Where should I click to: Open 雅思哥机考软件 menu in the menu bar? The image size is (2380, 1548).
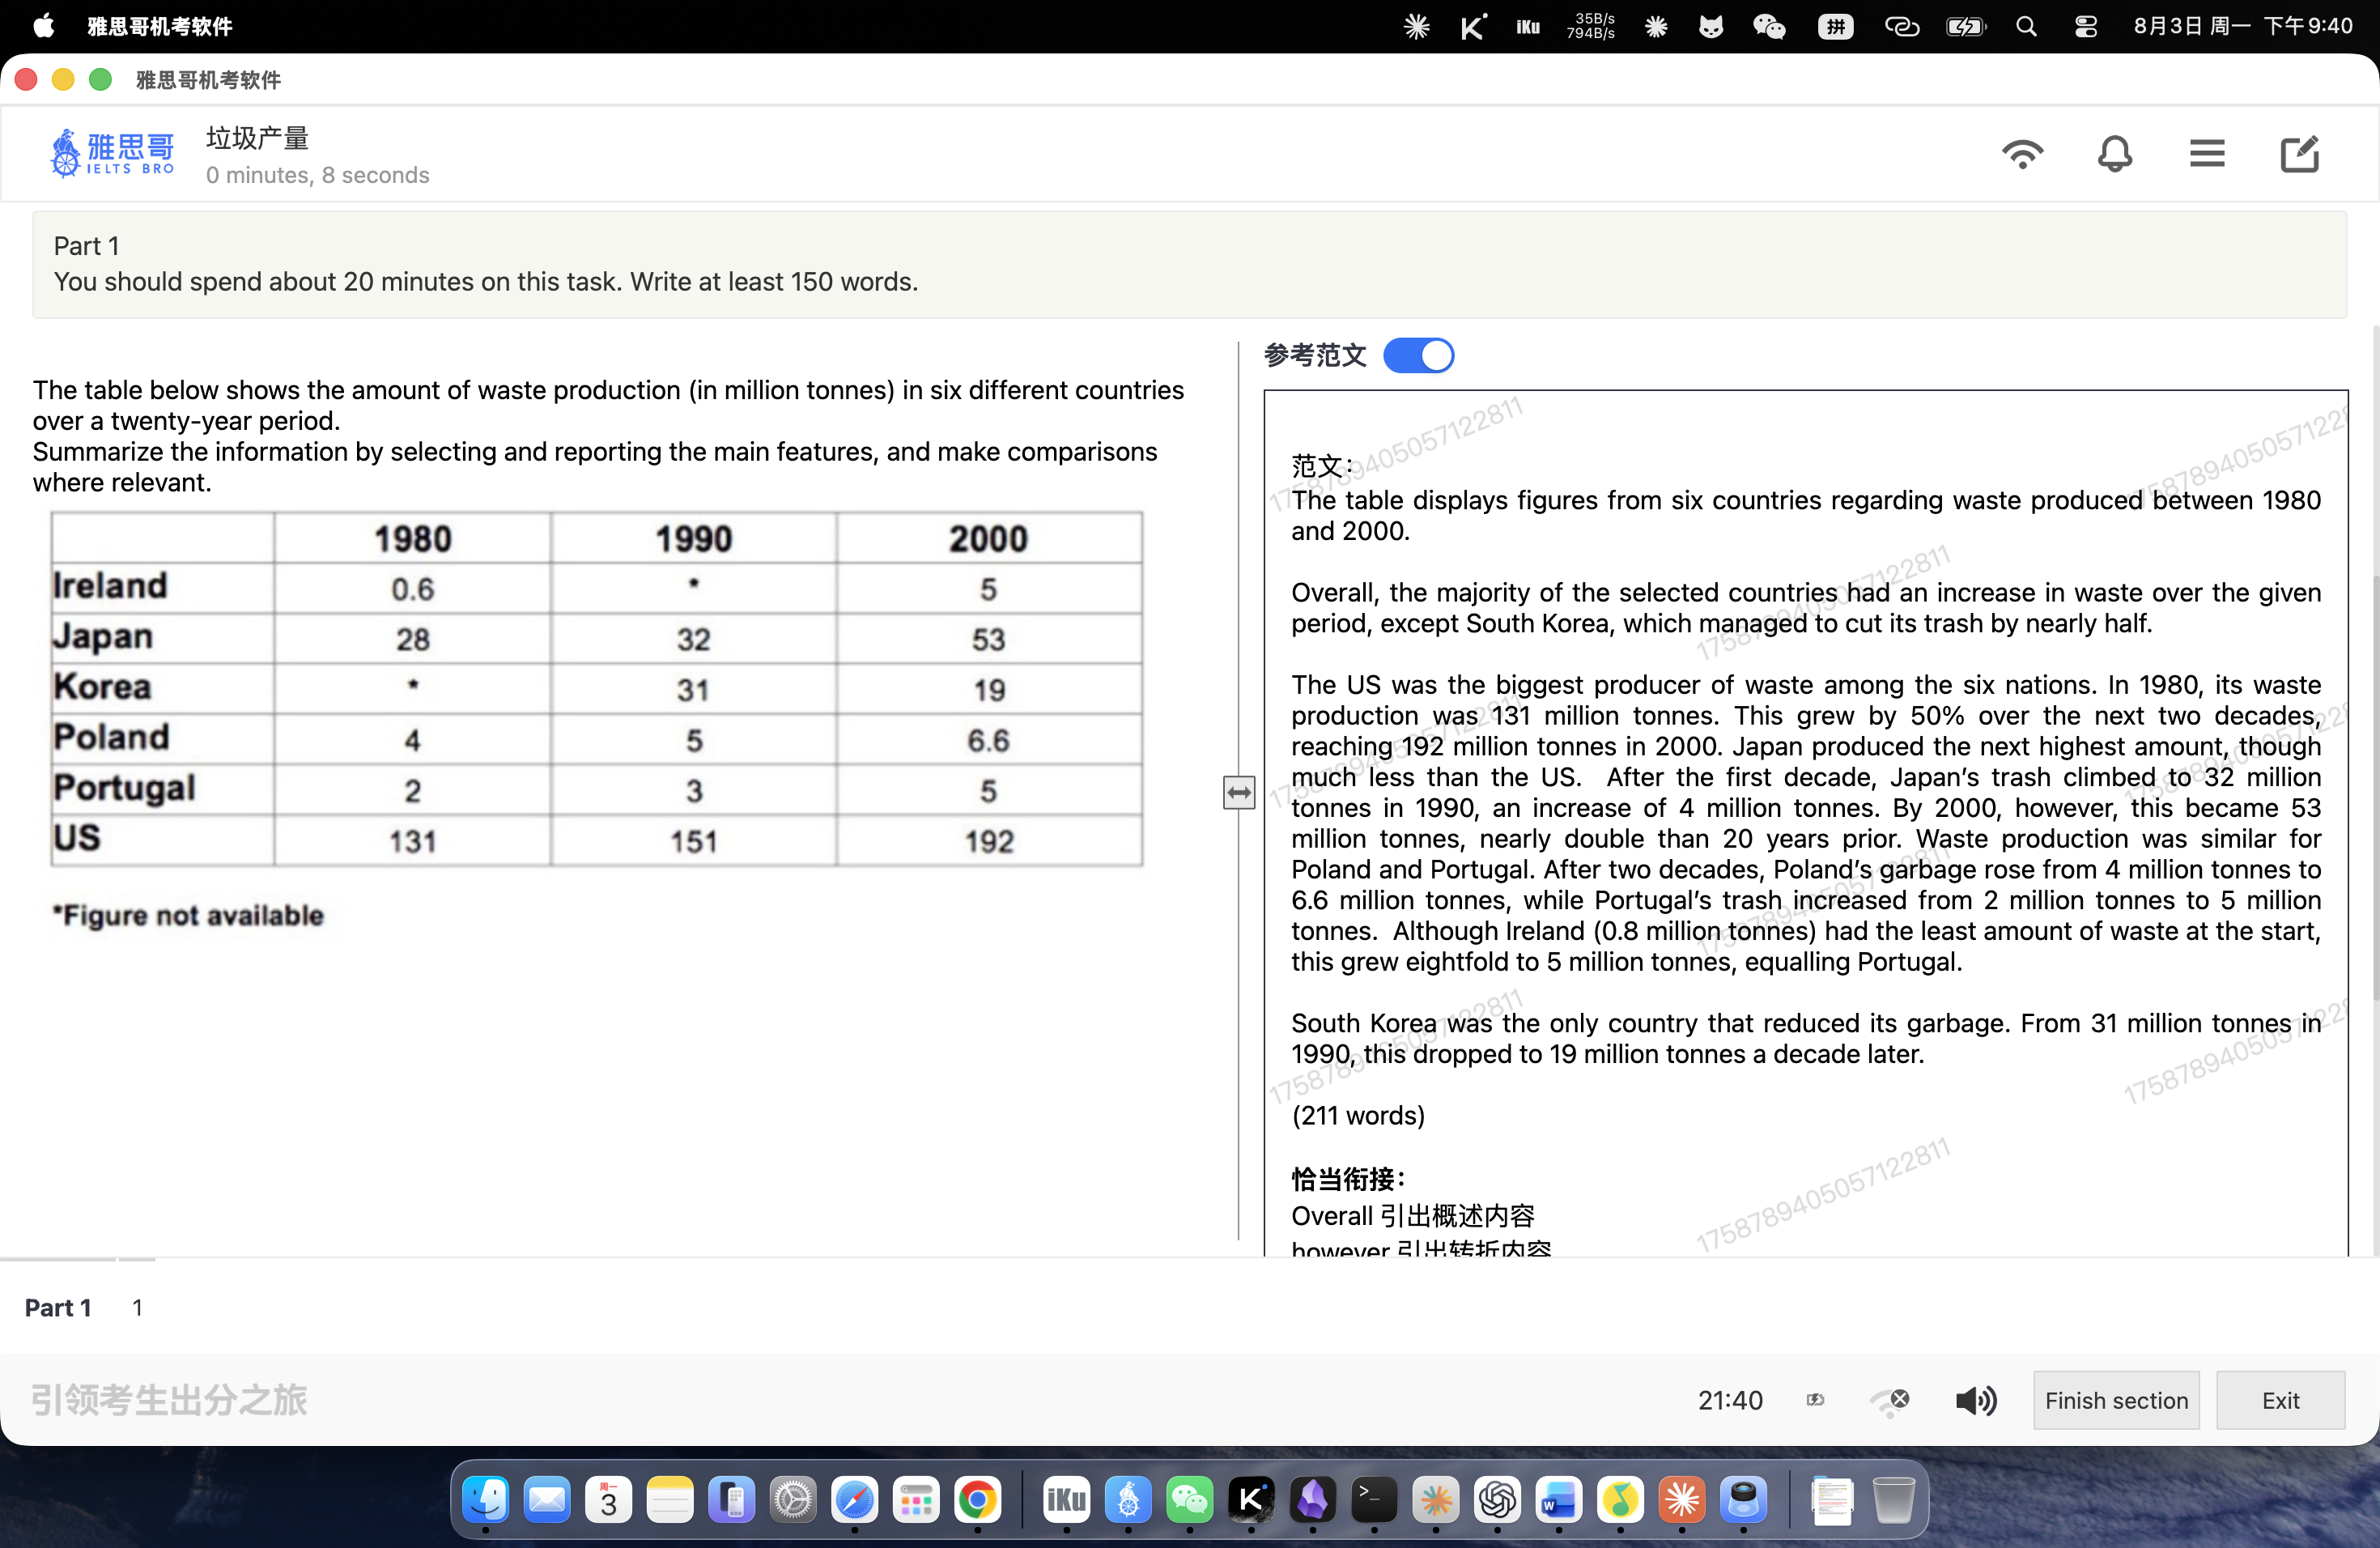coord(159,26)
